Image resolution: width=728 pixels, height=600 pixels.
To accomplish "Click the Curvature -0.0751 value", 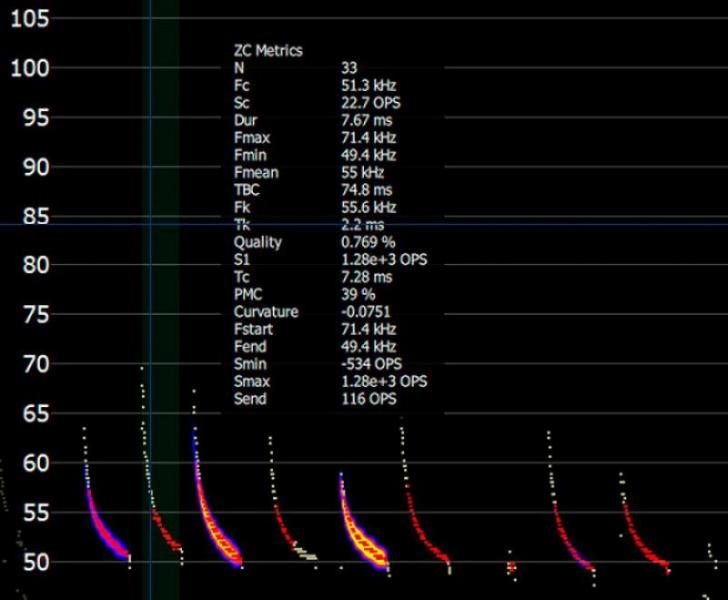I will (x=366, y=312).
